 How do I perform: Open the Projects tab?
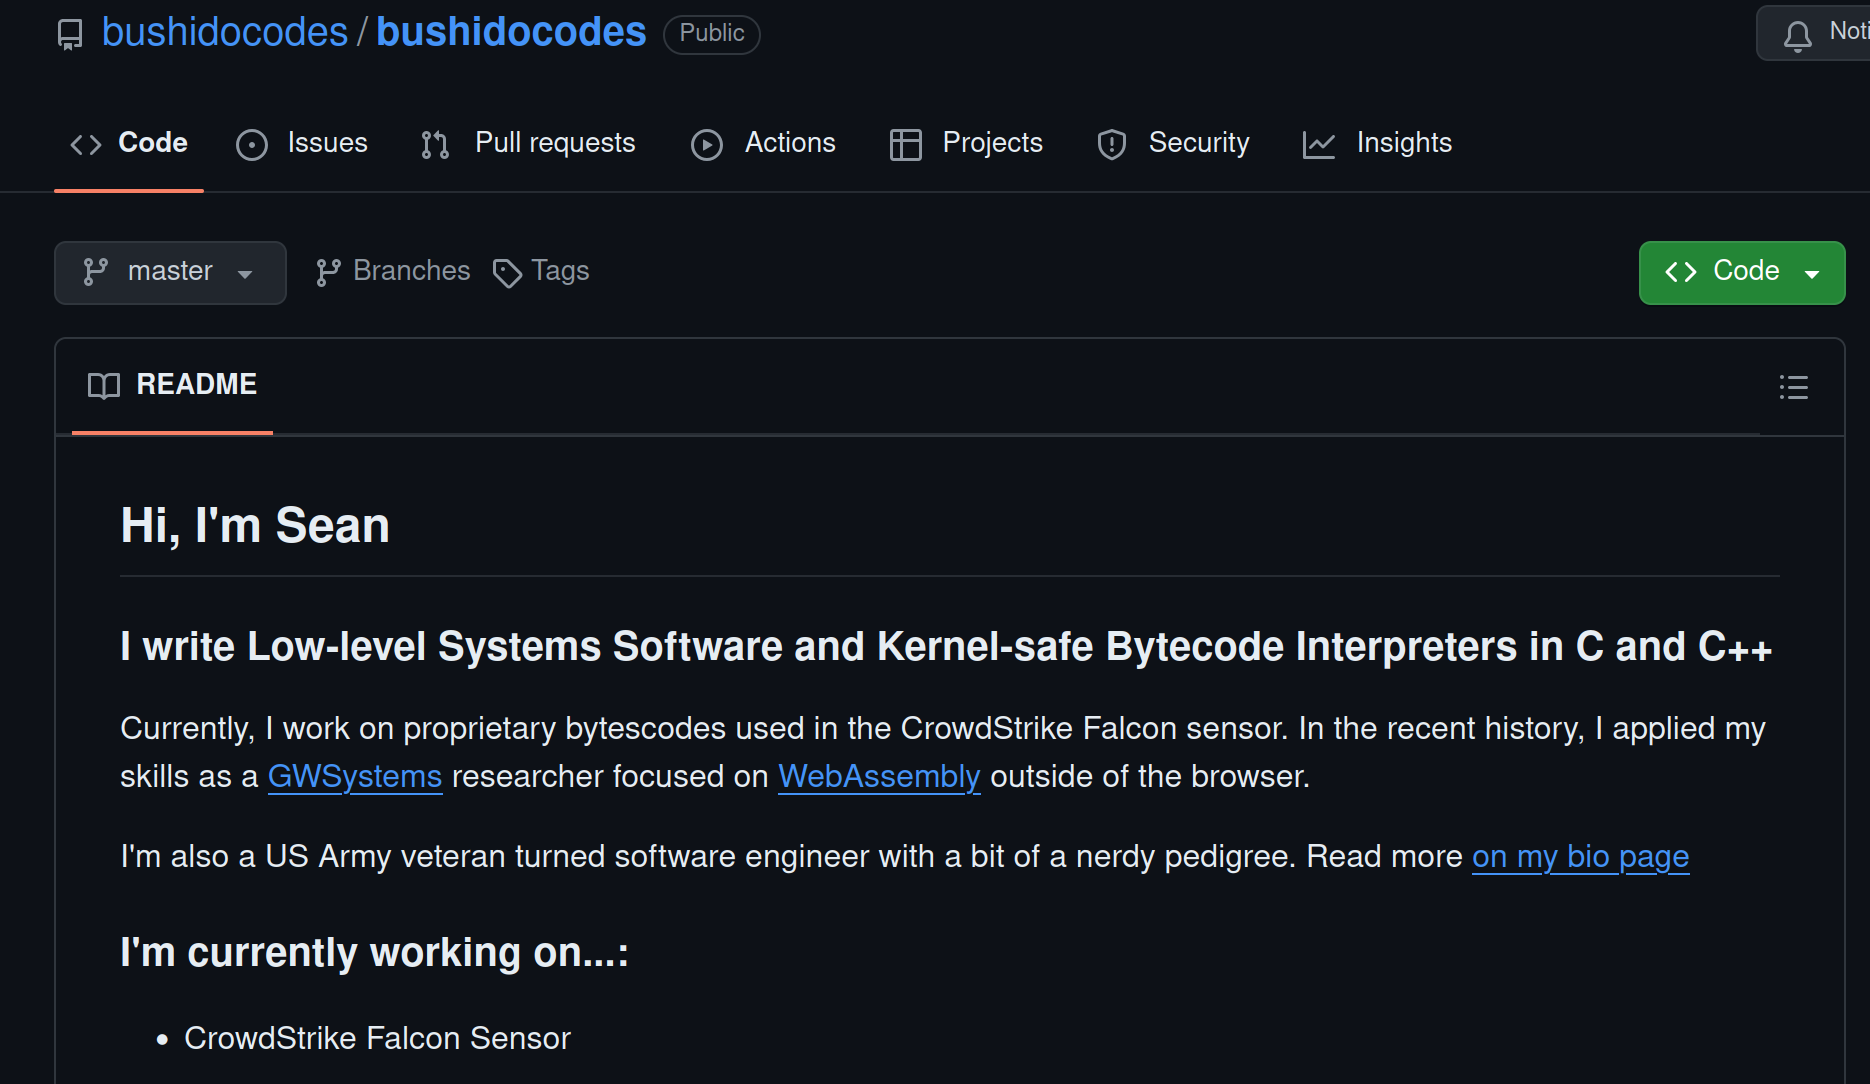966,143
